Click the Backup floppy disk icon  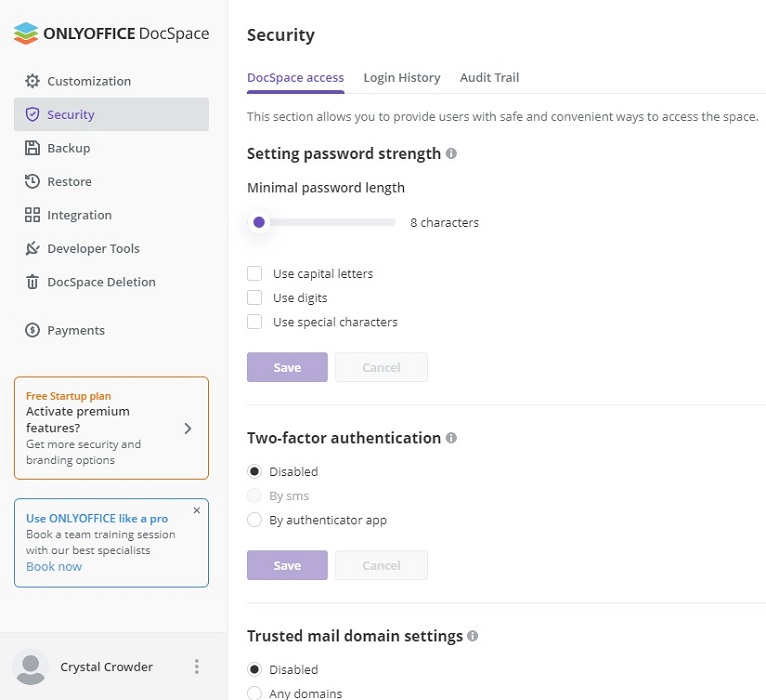32,148
